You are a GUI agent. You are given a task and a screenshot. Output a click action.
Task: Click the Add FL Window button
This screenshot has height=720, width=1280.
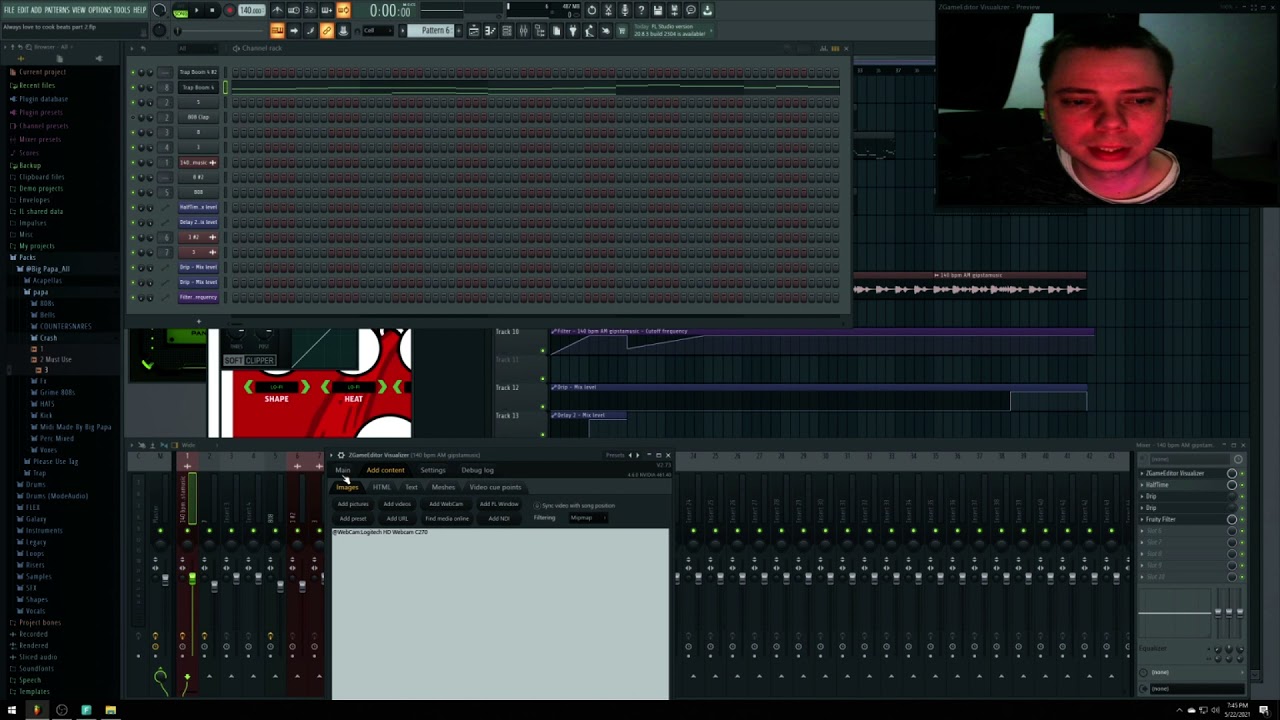(499, 504)
